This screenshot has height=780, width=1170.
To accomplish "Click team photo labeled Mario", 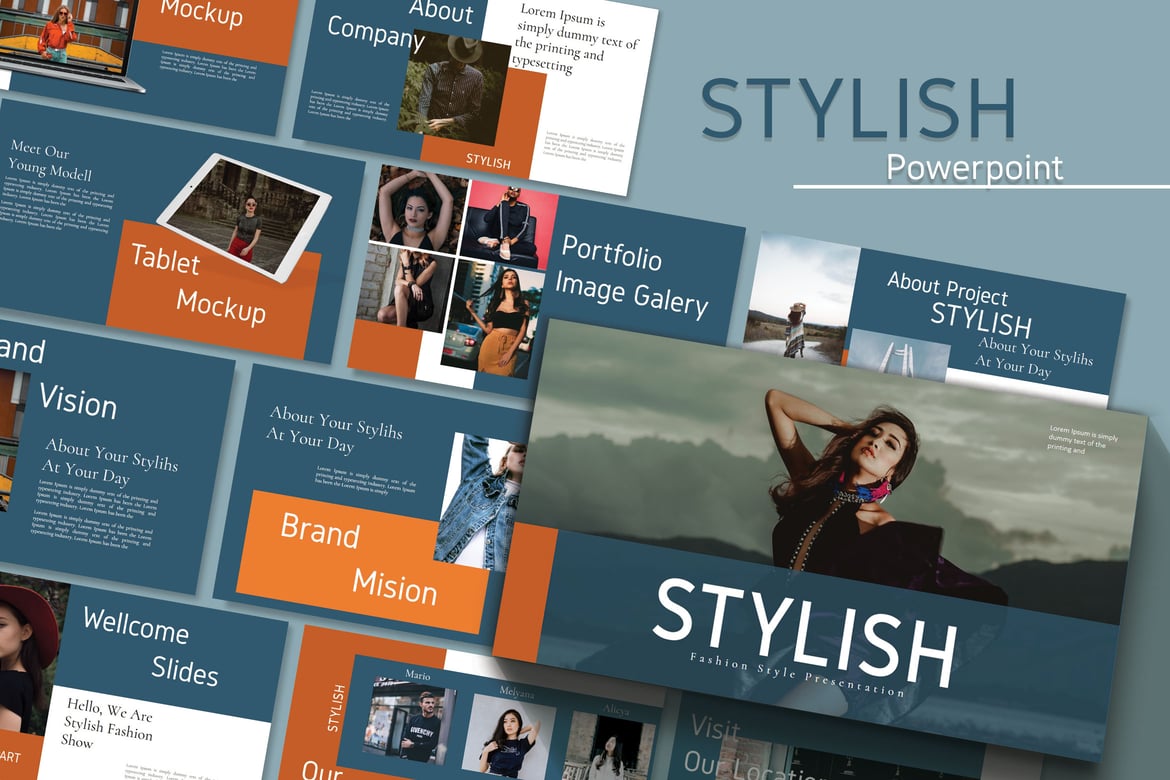I will [409, 720].
